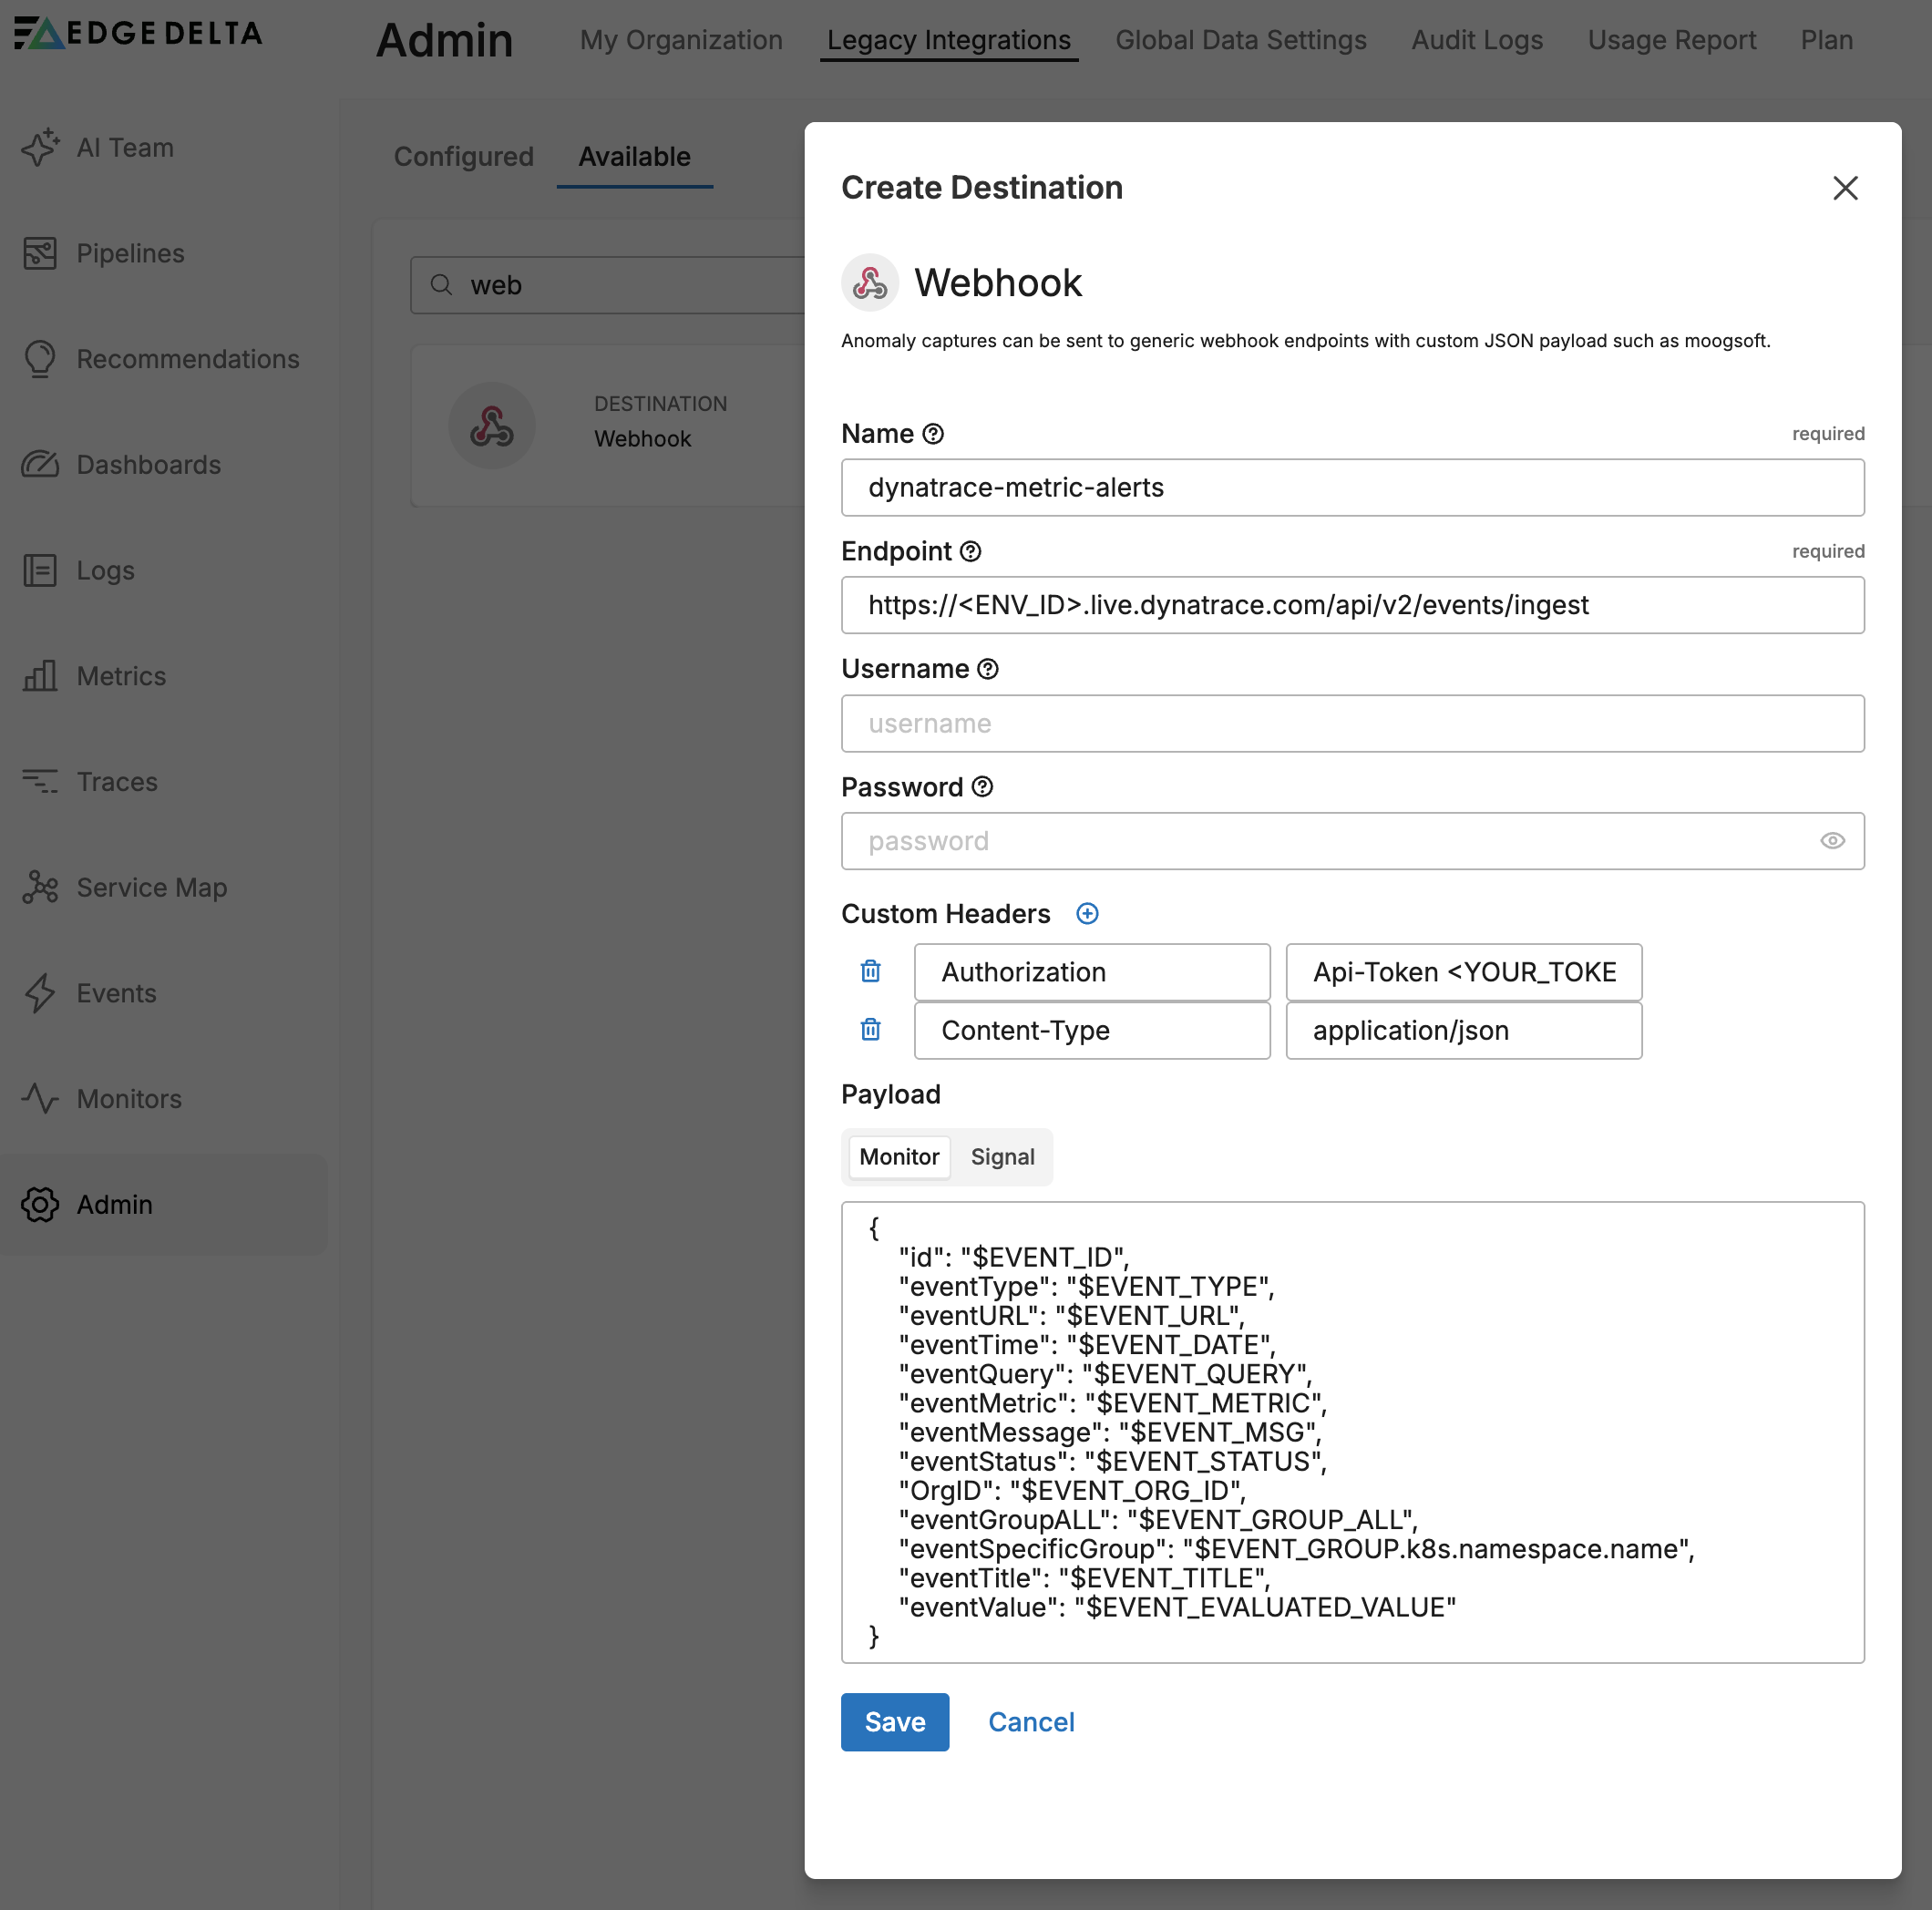Click the Edge Delta logo
1932x1910 pixels.
137,33
